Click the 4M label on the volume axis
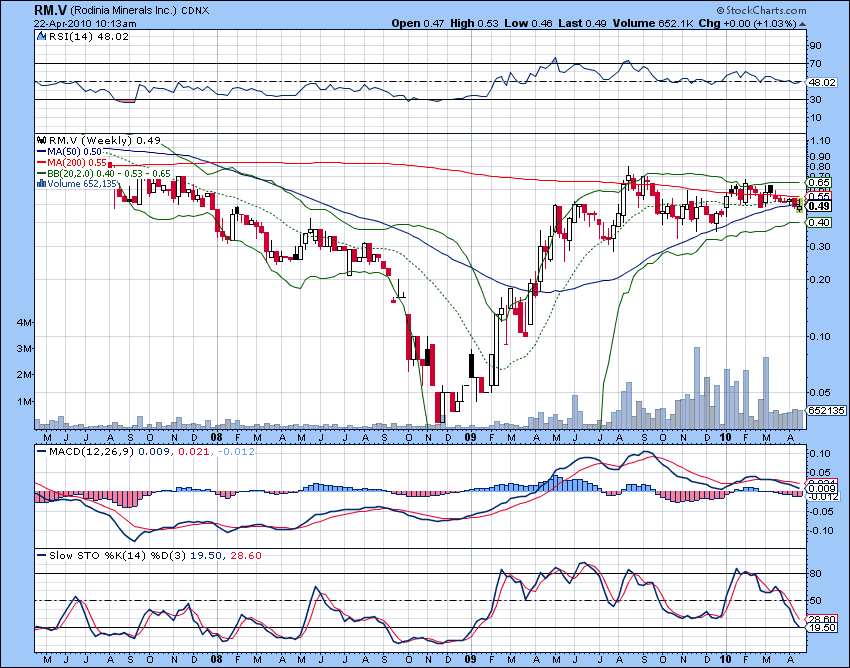 pyautogui.click(x=24, y=322)
